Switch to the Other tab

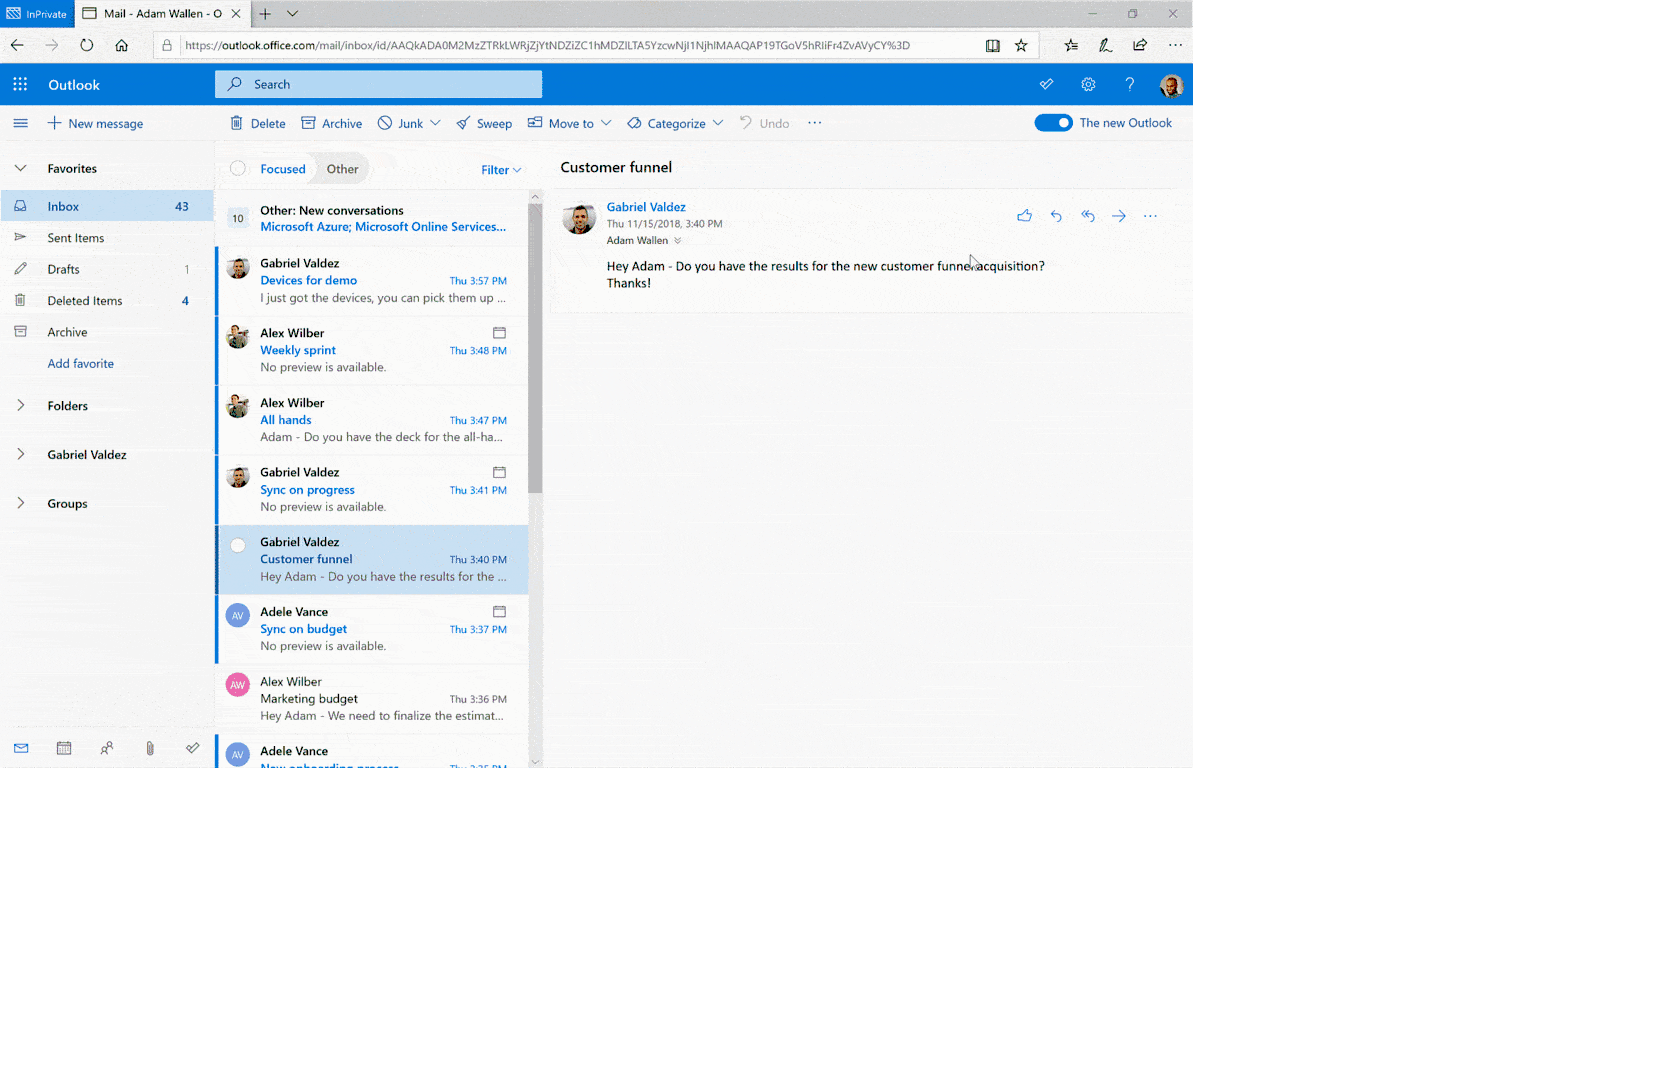(x=342, y=169)
